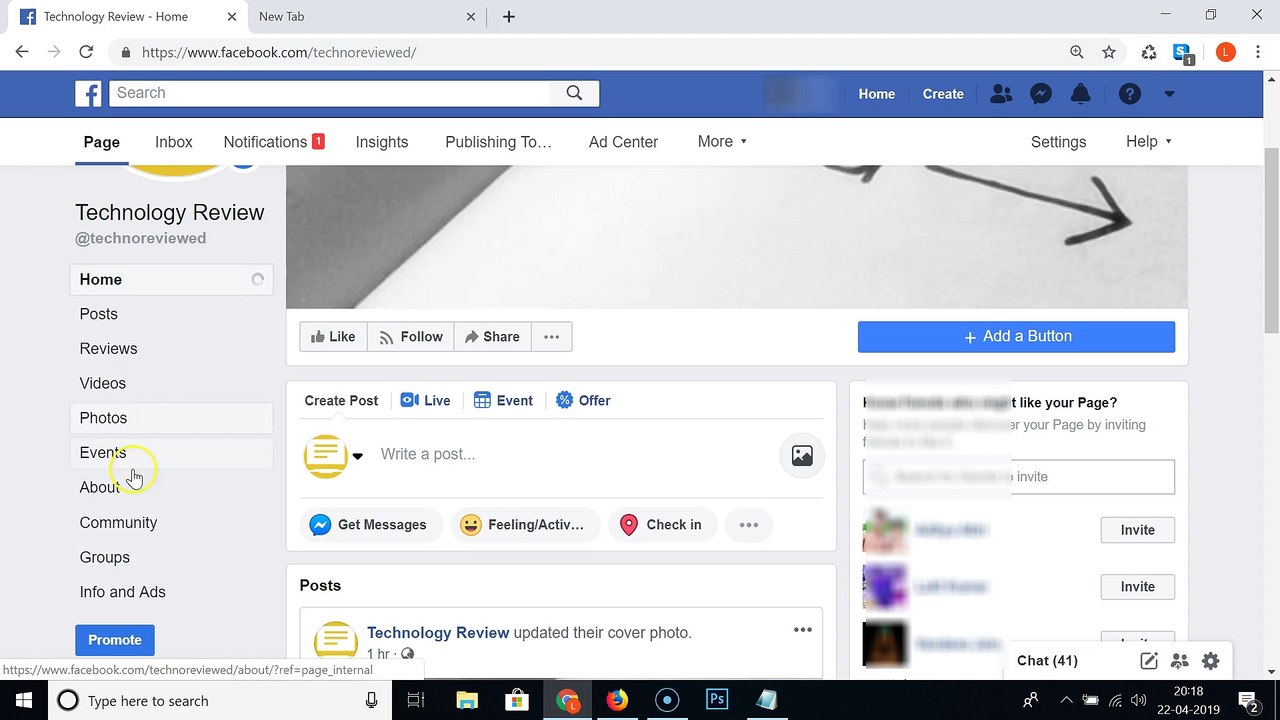The image size is (1280, 720).
Task: Click the Promote button
Action: click(115, 640)
